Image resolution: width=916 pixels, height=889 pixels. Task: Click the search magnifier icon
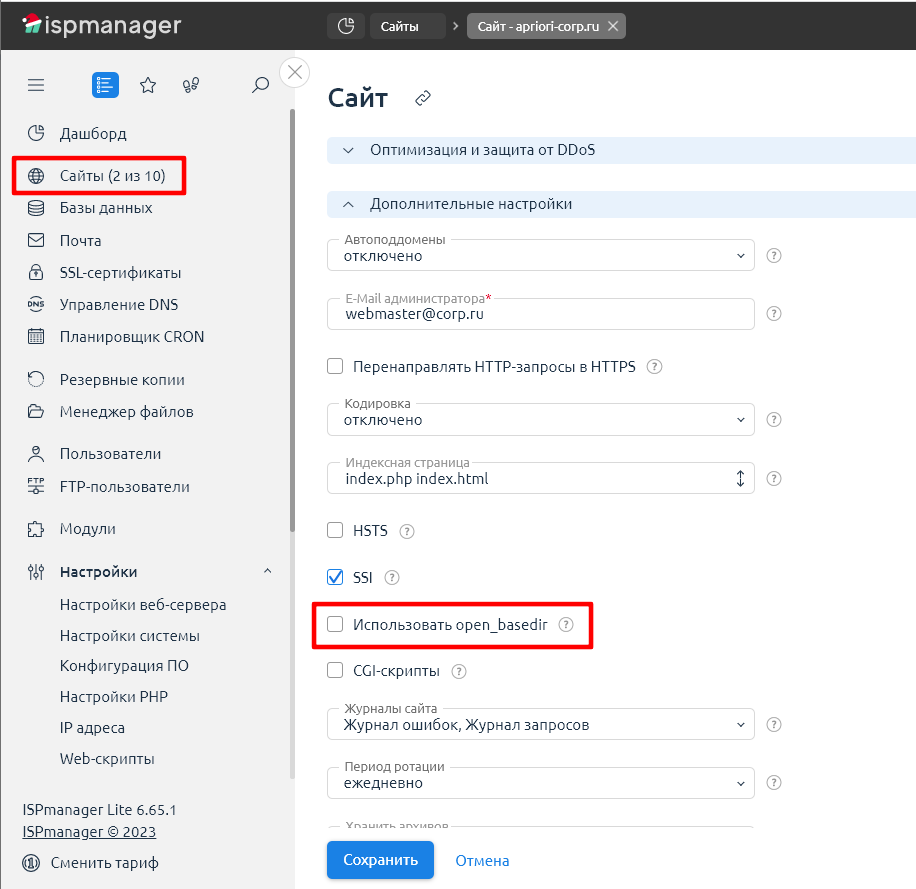coord(260,85)
